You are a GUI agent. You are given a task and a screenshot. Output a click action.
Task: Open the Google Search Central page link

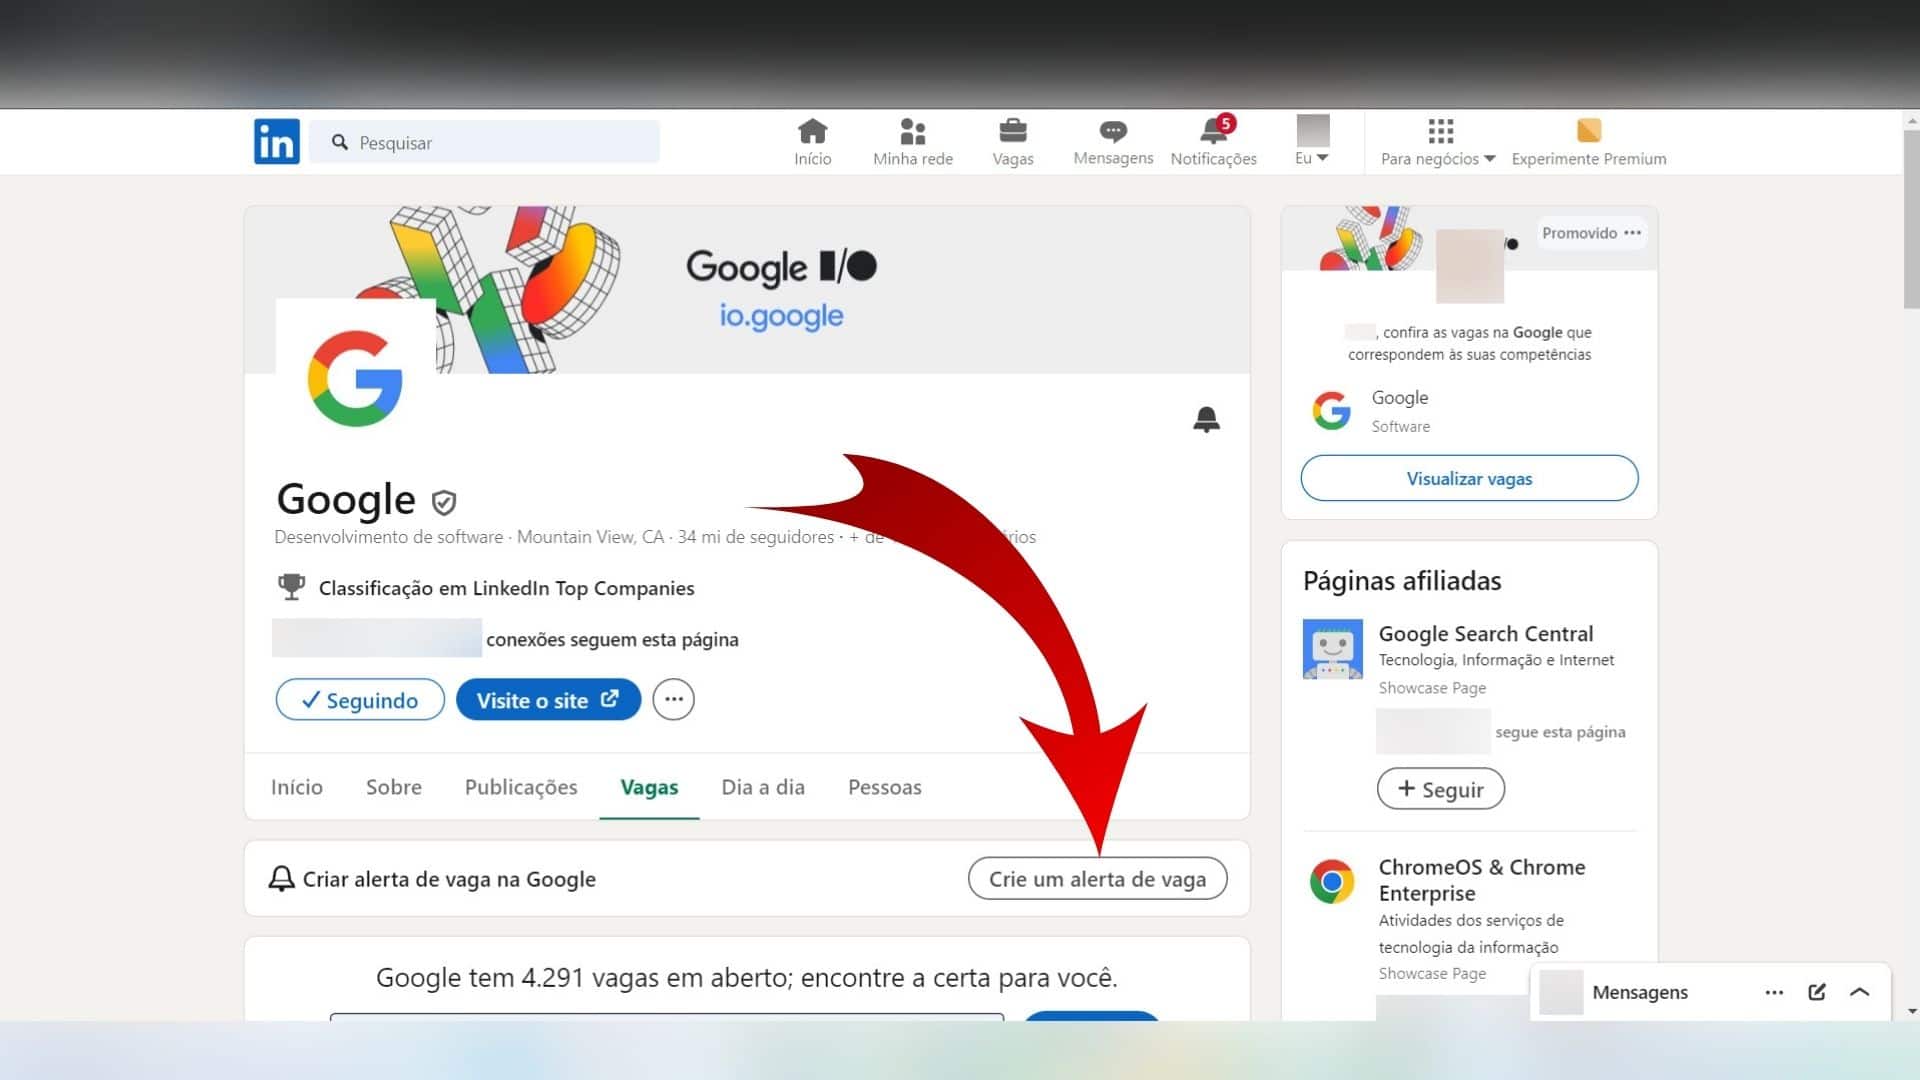(1486, 633)
